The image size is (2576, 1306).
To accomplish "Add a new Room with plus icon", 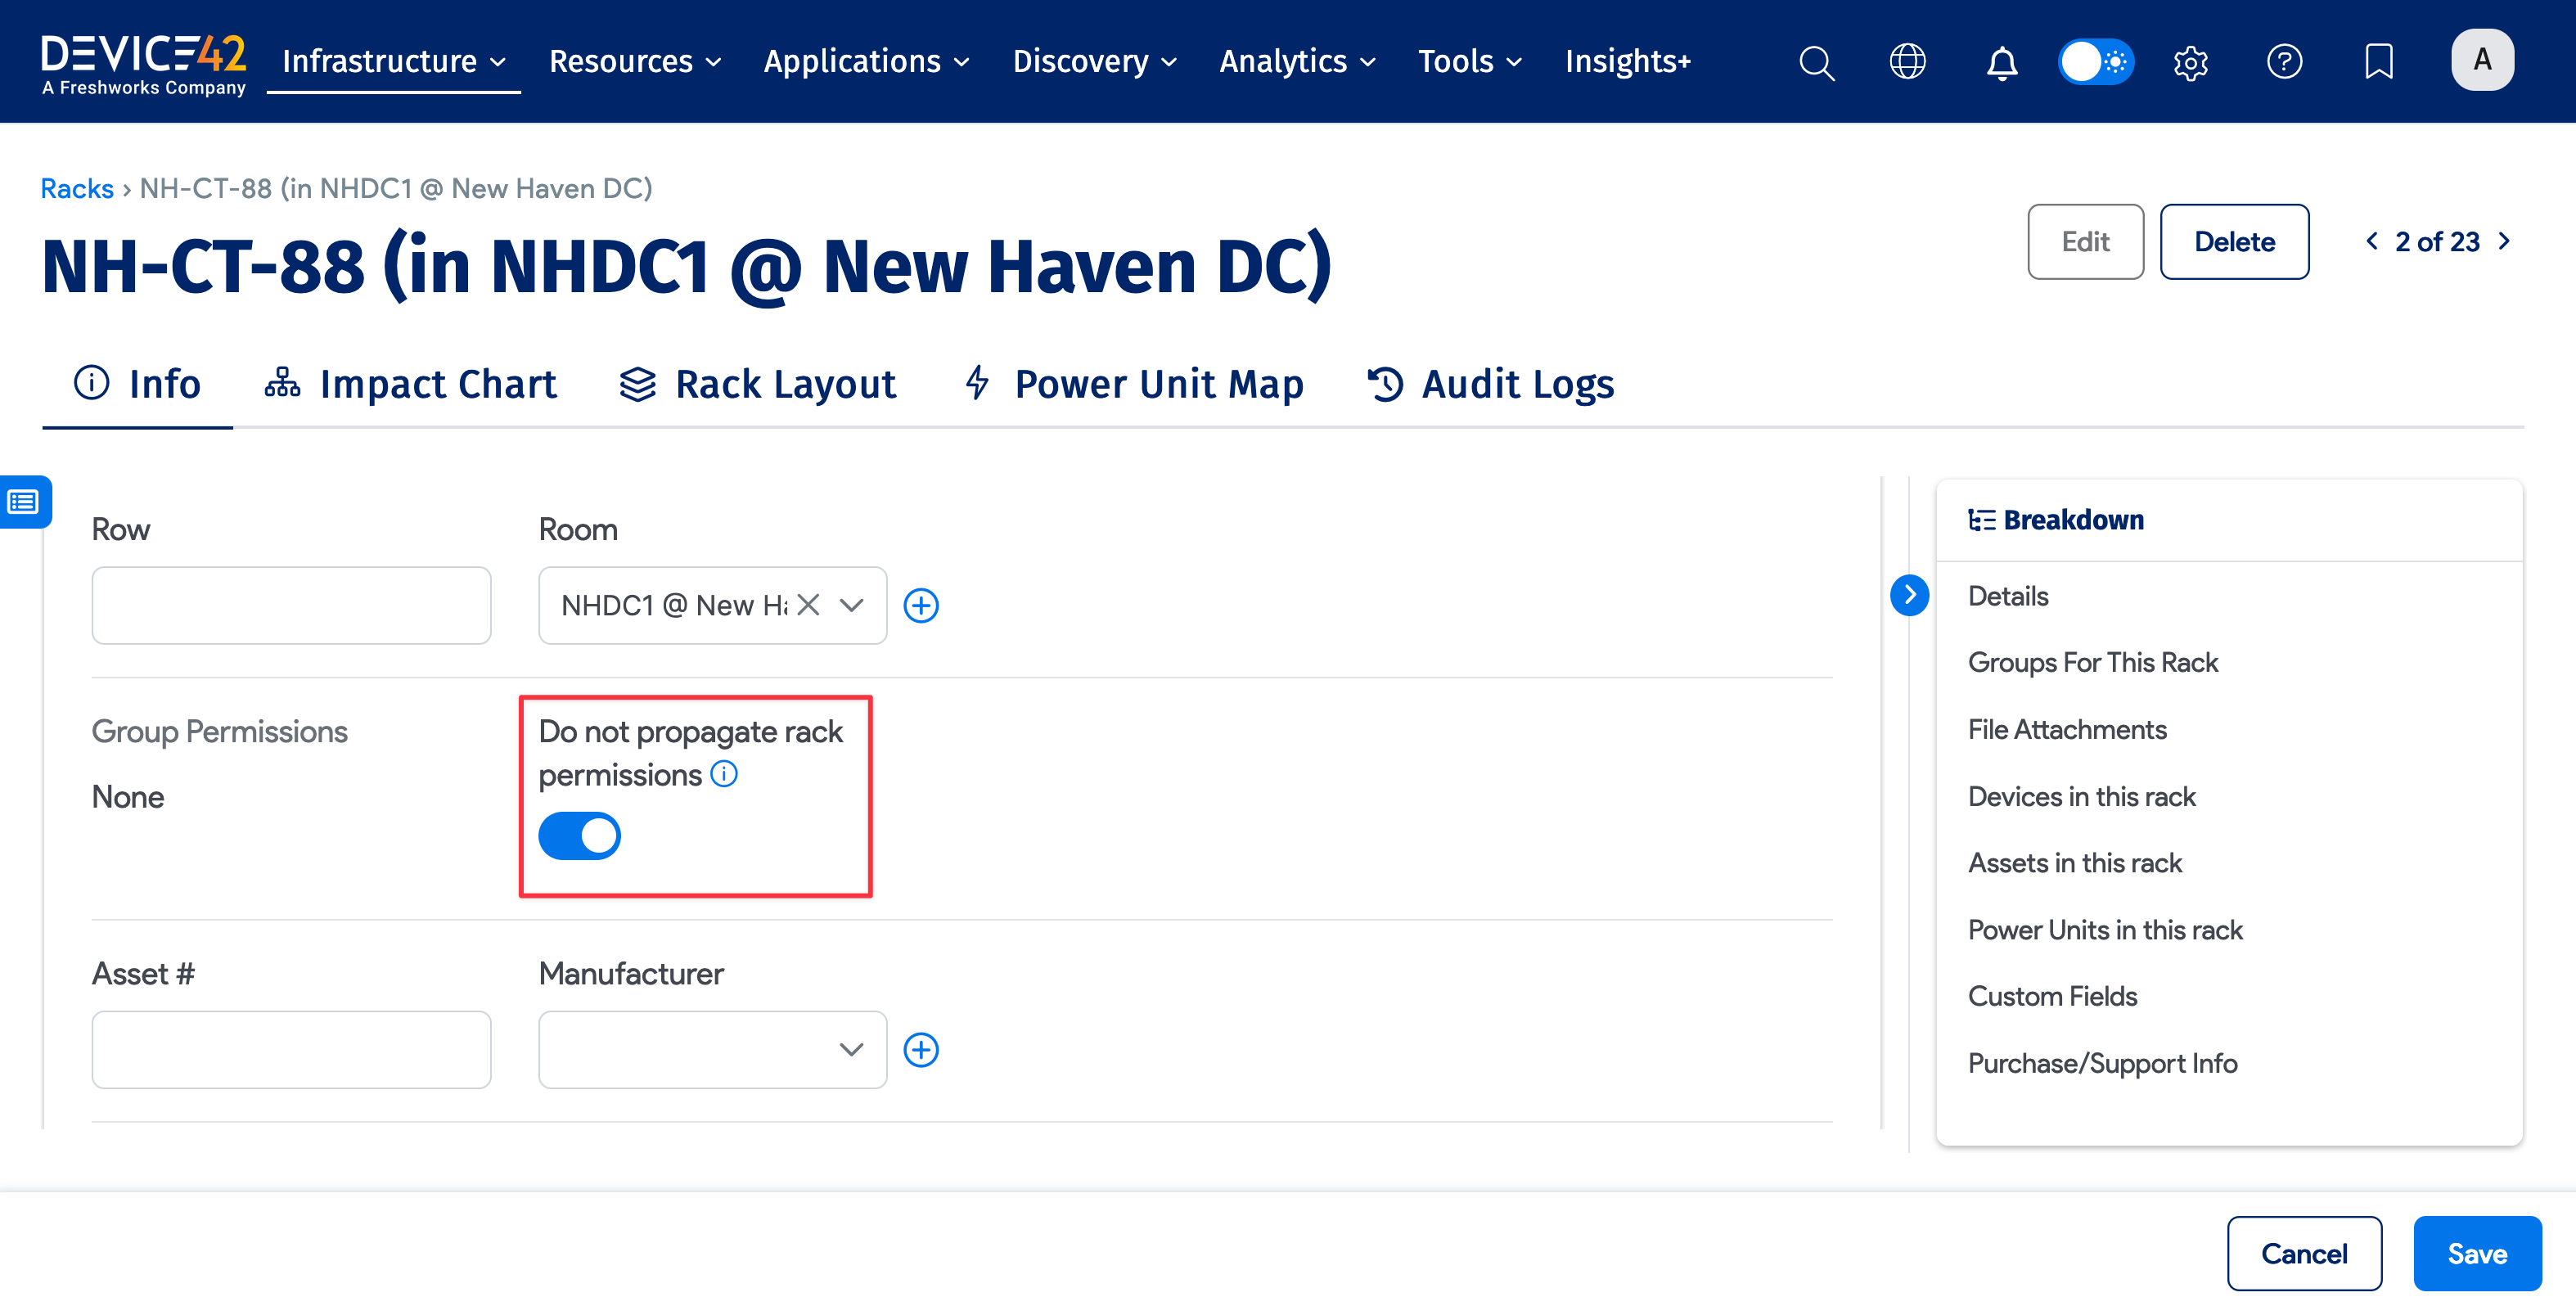I will click(921, 605).
